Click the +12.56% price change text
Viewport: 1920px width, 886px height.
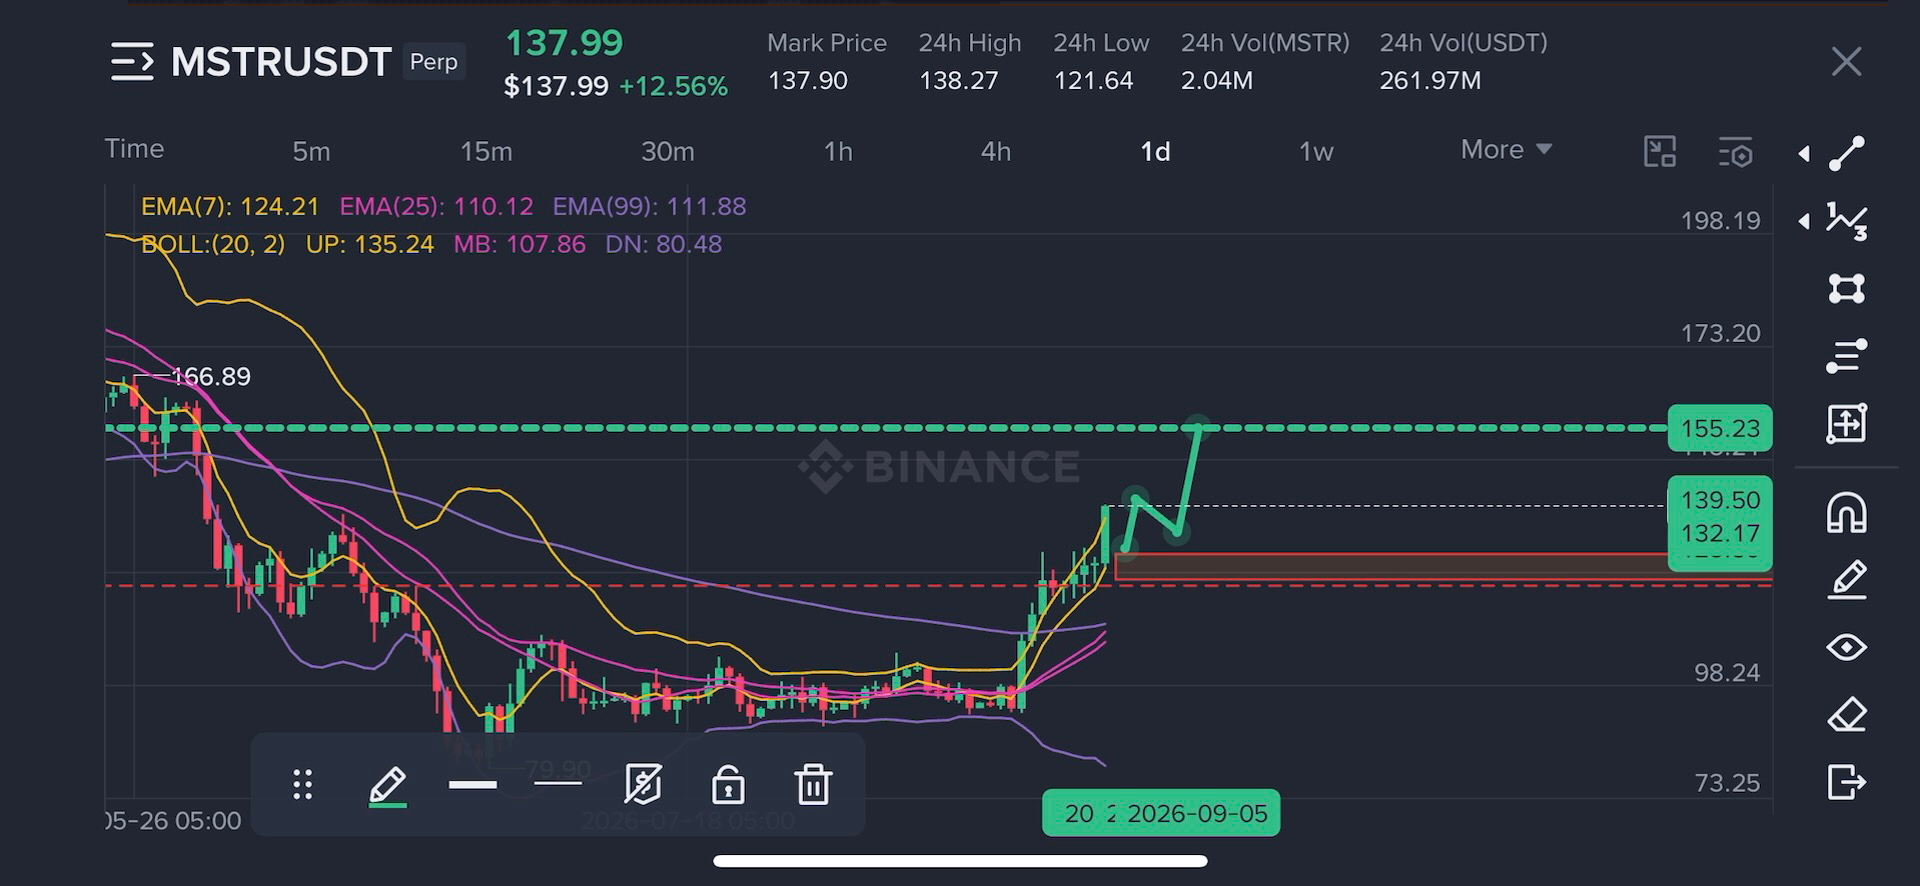673,86
